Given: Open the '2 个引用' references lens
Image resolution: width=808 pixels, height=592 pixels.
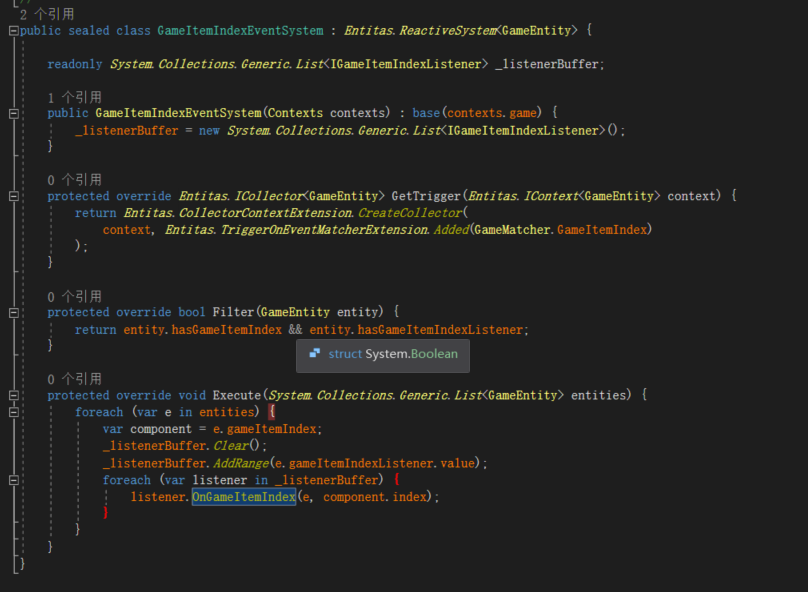Looking at the screenshot, I should coord(47,14).
